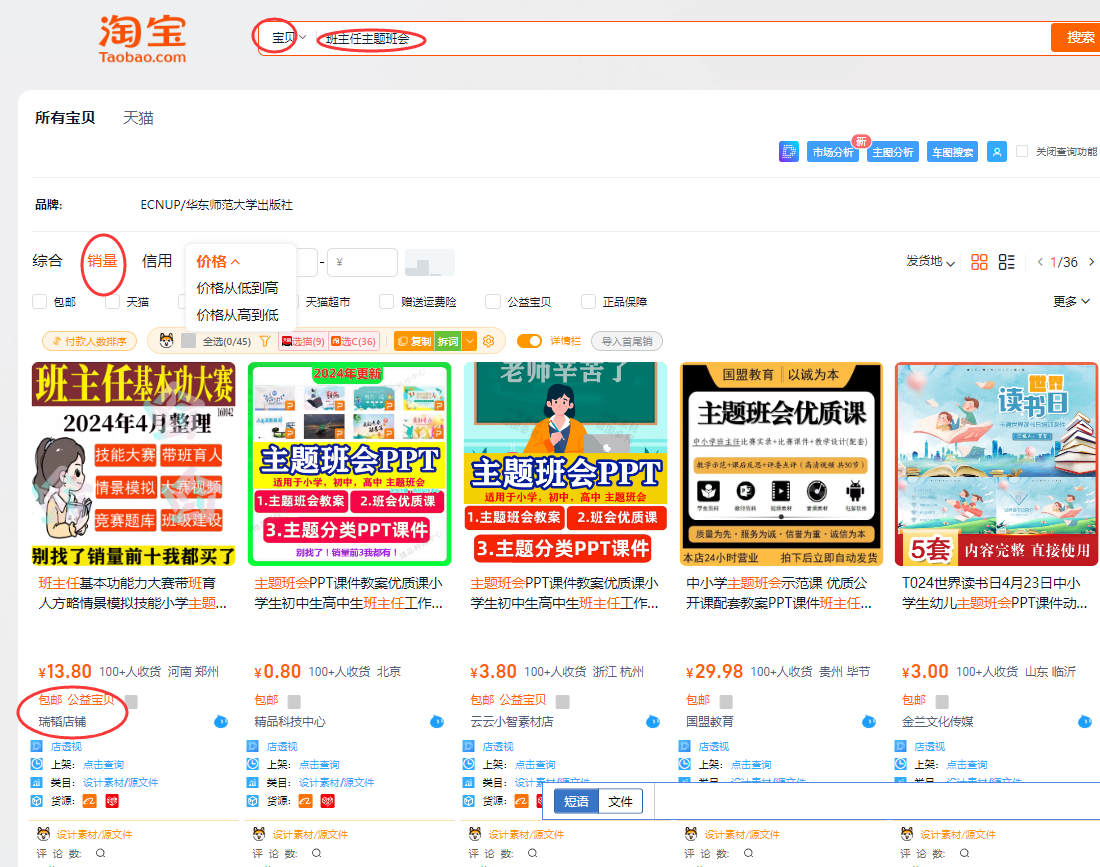Select 价格从低到高 sort option
Screen dimensions: 1100x867
point(237,288)
